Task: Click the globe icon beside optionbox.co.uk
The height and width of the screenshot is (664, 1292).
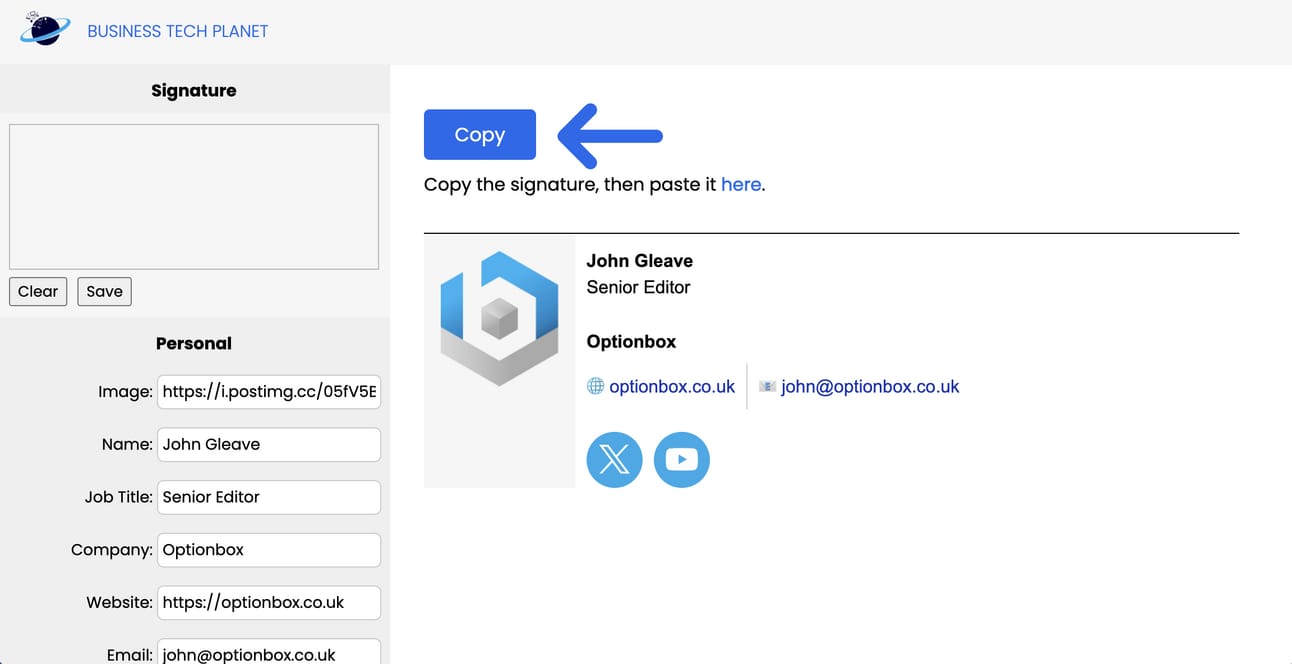Action: click(595, 386)
